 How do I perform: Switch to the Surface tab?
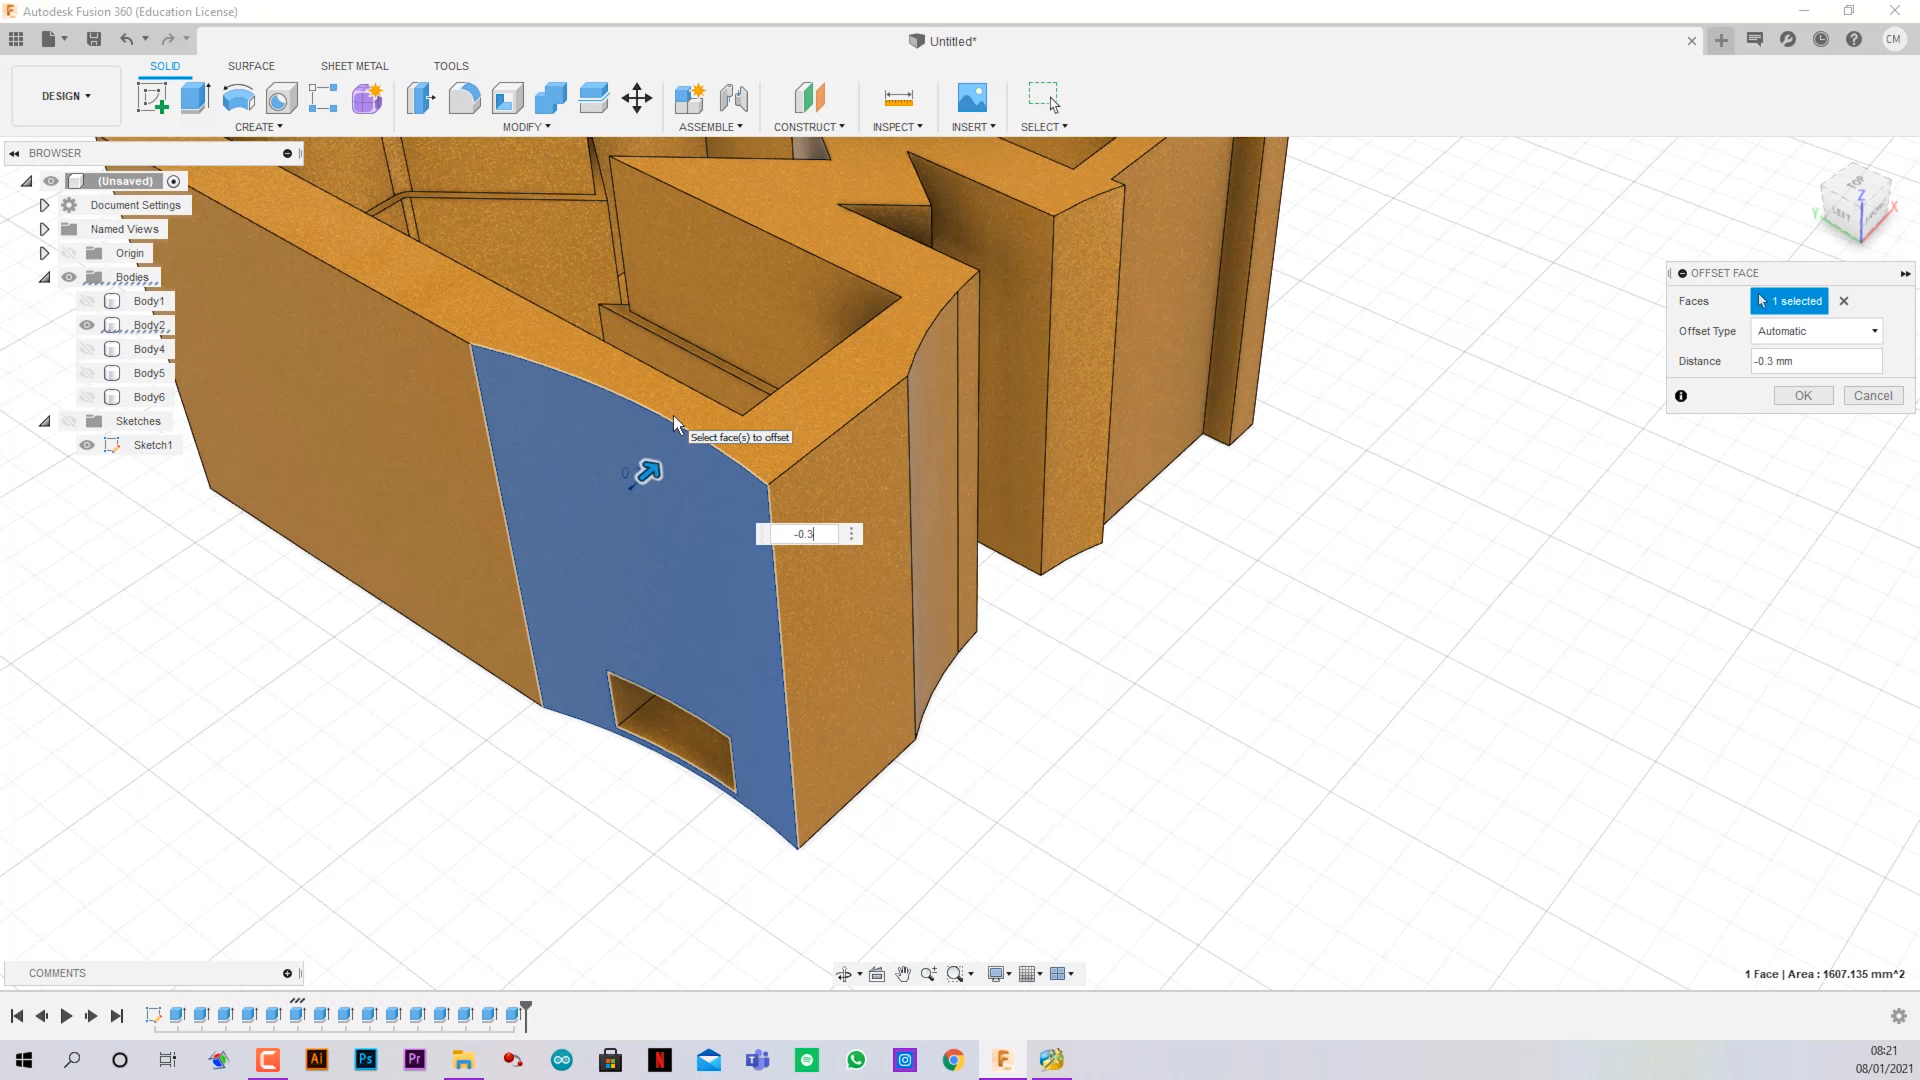(251, 65)
